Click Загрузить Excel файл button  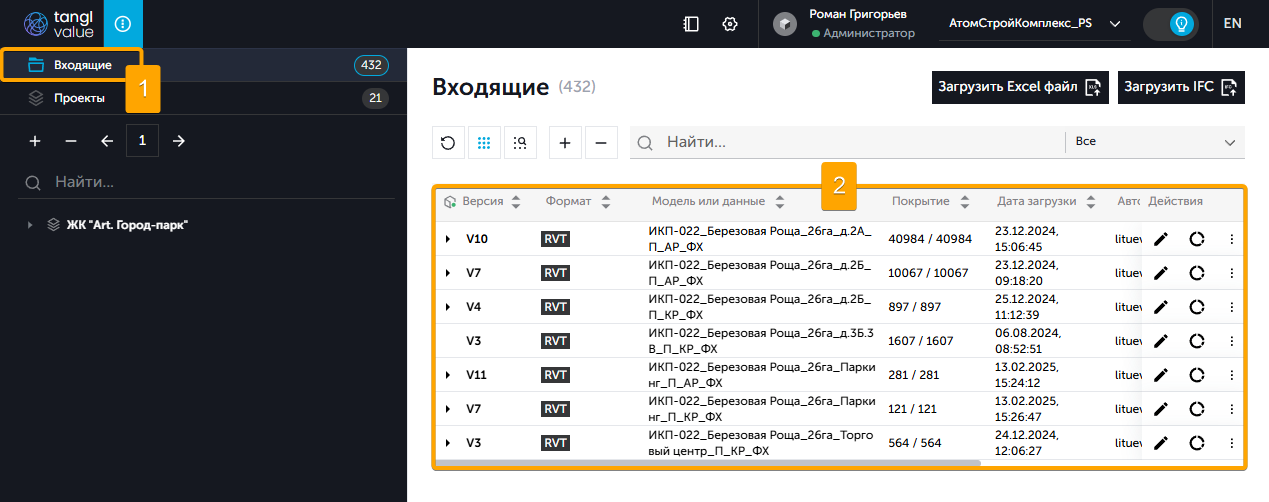point(1019,87)
